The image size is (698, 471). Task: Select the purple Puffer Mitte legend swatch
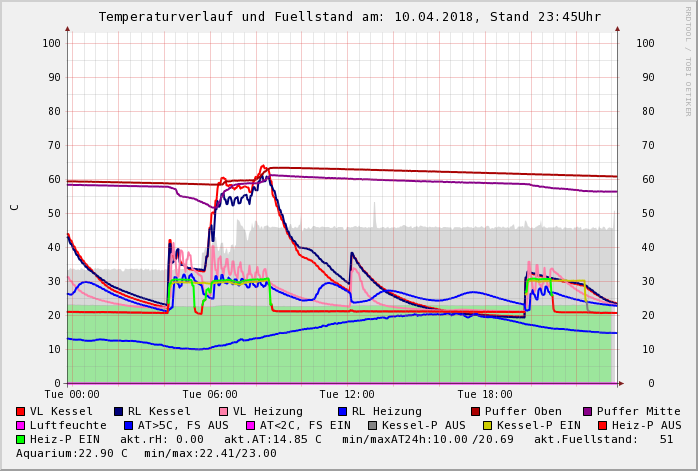click(587, 411)
